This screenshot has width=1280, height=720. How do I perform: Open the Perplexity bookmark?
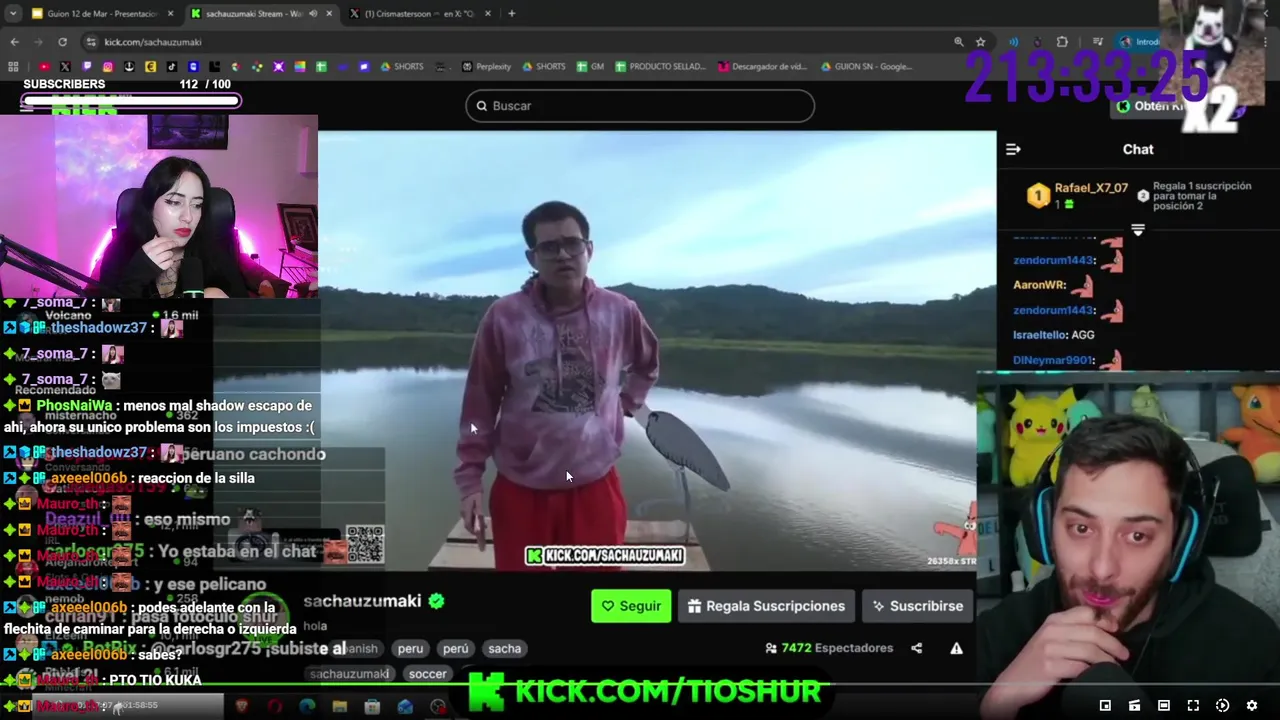point(486,67)
